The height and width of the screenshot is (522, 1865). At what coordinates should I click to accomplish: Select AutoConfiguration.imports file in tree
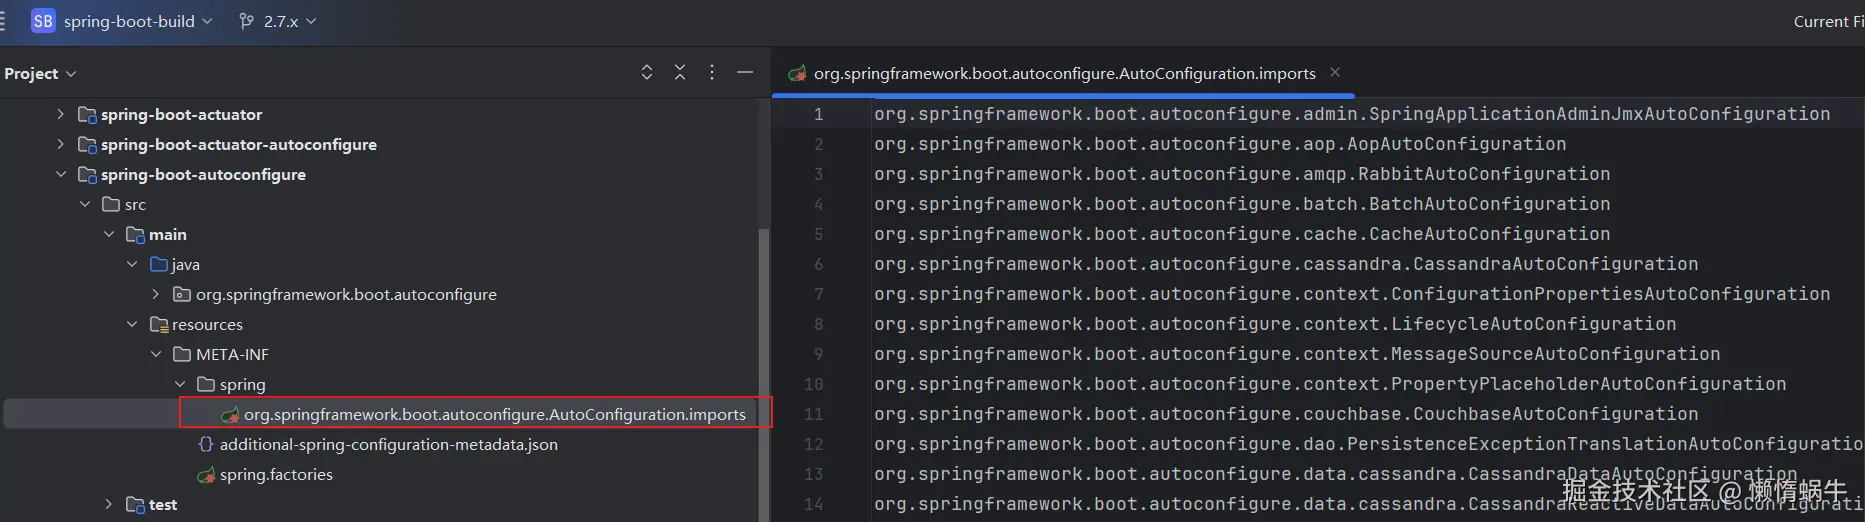495,414
